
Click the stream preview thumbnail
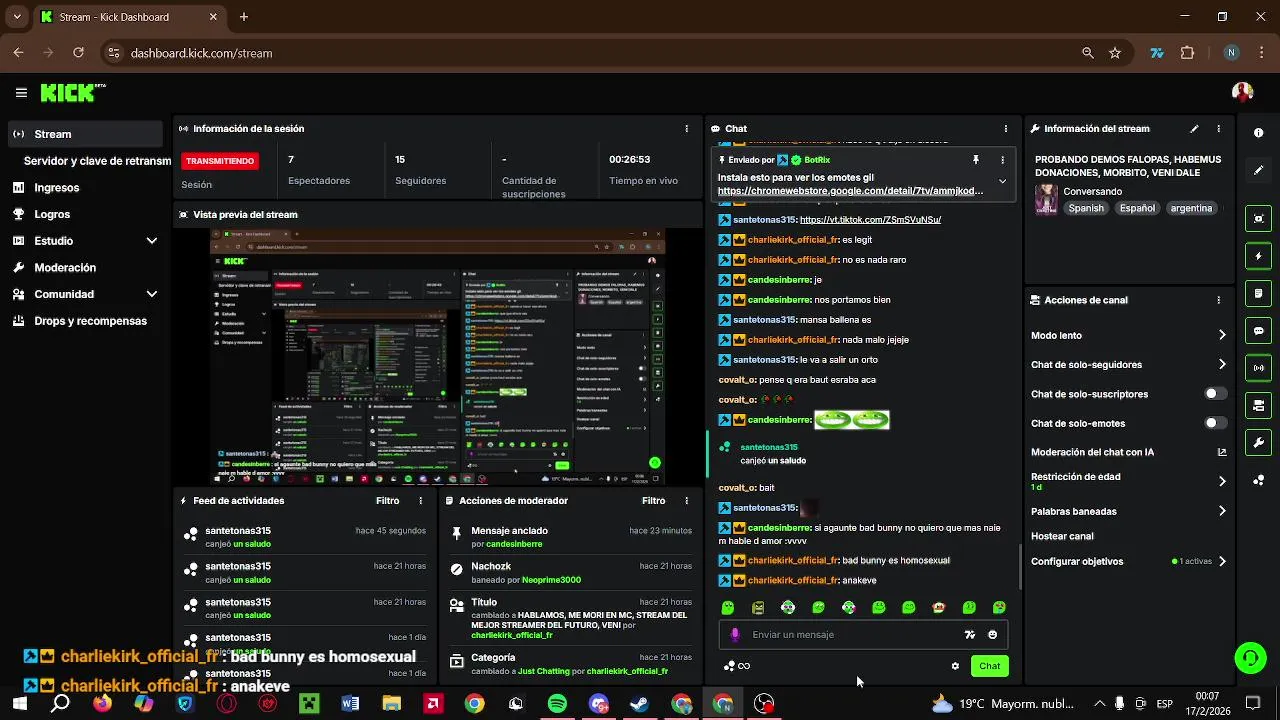438,357
